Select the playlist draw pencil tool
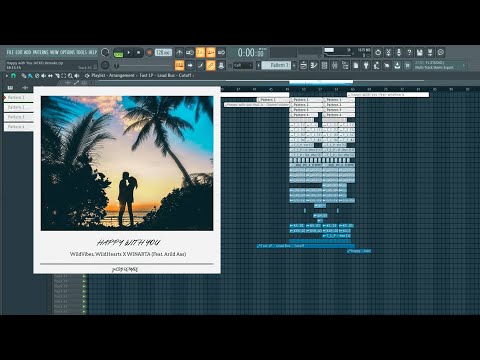Viewport: 480px width, 360px height. coord(24,76)
